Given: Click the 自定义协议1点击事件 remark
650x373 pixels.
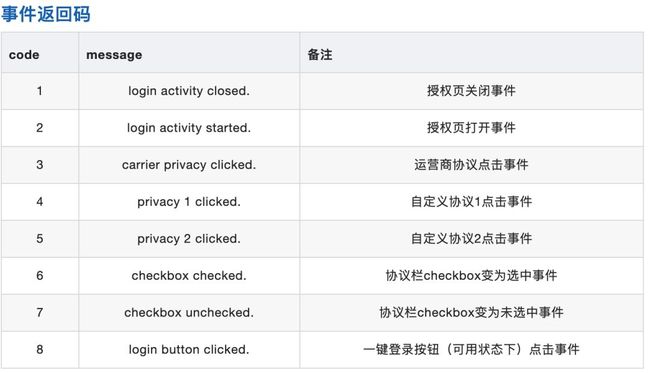Looking at the screenshot, I should 471,202.
